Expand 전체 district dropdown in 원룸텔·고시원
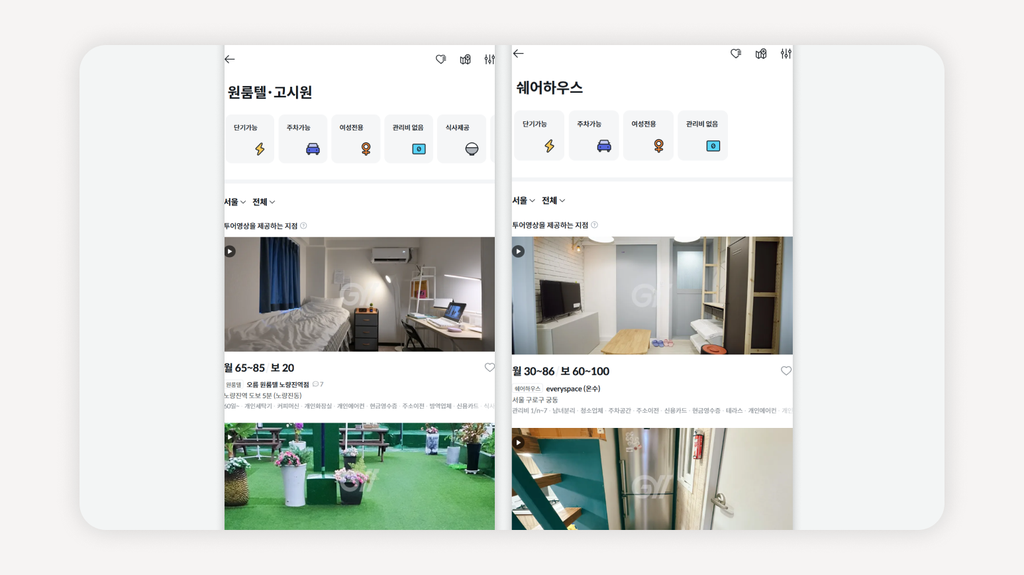1024x575 pixels. click(264, 202)
